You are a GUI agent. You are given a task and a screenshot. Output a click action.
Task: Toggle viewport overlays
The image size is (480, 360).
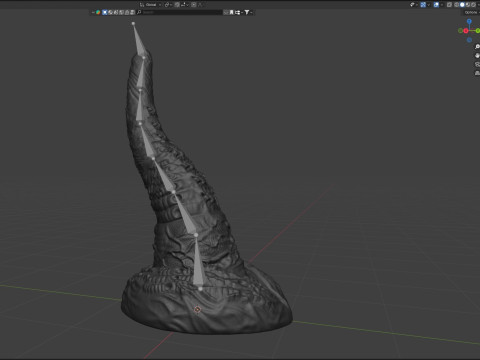[x=436, y=5]
